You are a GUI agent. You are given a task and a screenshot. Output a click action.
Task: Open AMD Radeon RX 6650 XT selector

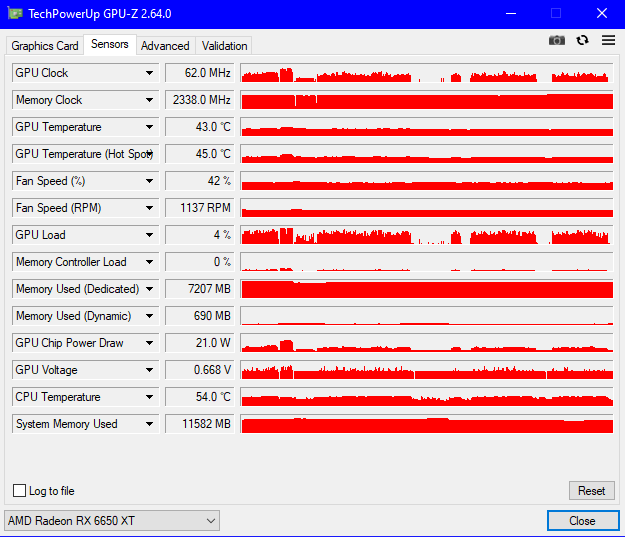pyautogui.click(x=112, y=521)
